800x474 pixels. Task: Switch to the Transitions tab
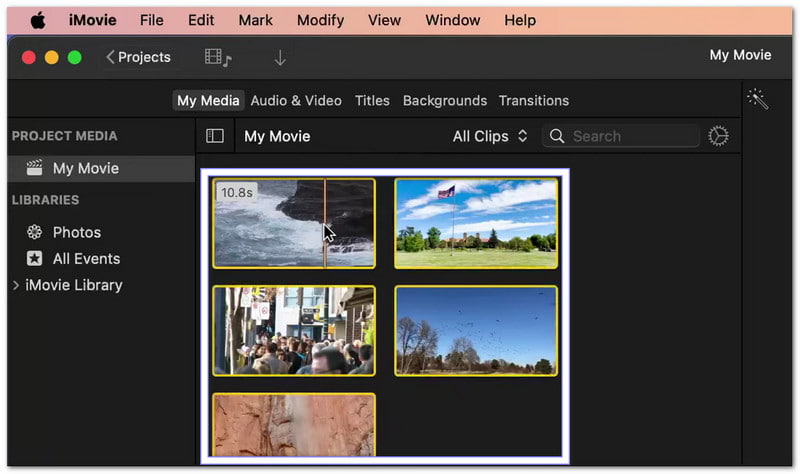(534, 100)
